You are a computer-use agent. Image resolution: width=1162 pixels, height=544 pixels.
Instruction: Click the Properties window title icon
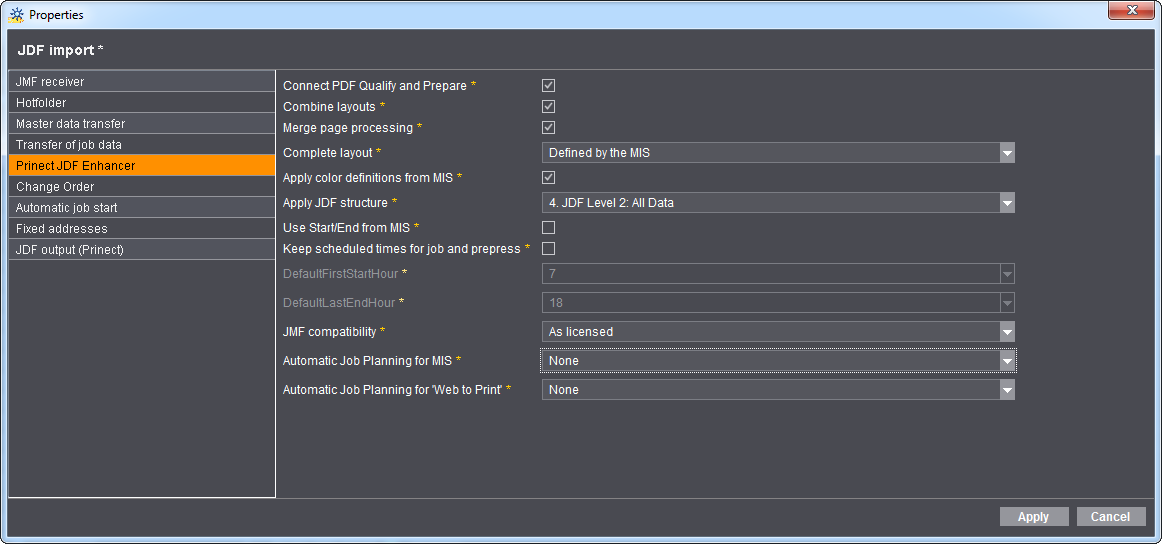point(16,15)
